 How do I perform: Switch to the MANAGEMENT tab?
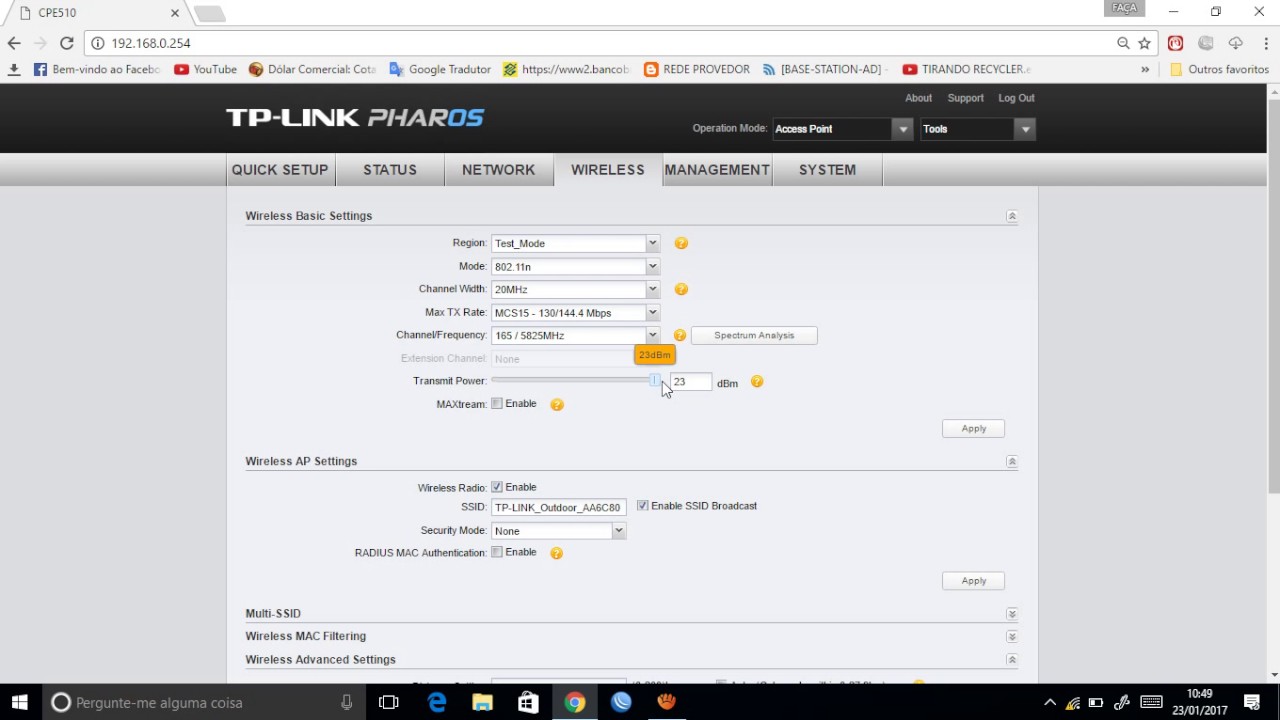click(x=717, y=170)
